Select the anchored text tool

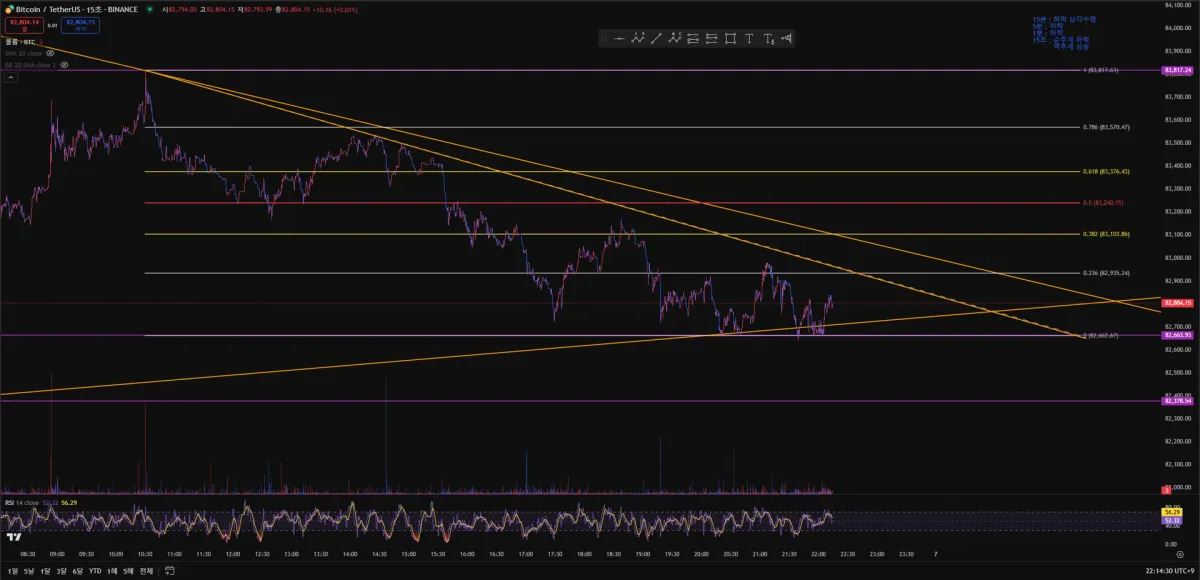point(768,38)
